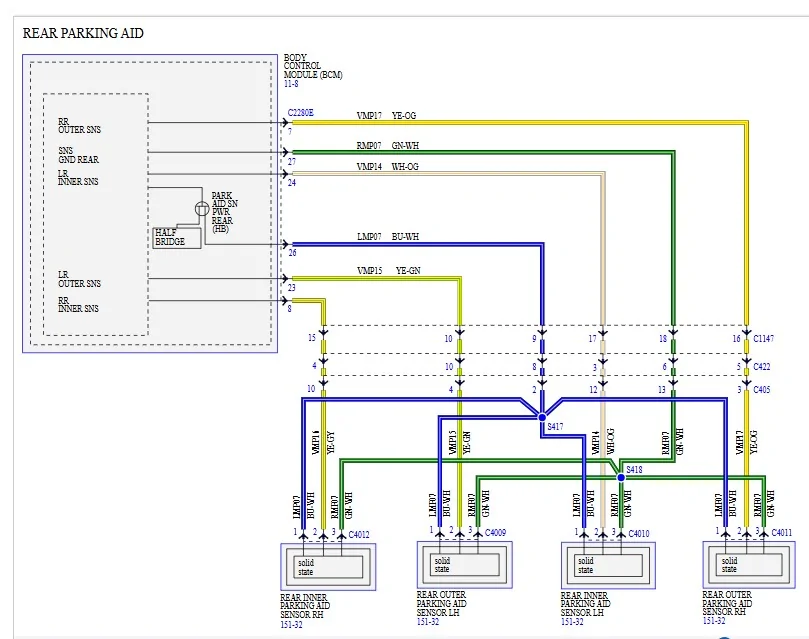Select the VMP17 YE-OG wire label at pin 7

(386, 116)
